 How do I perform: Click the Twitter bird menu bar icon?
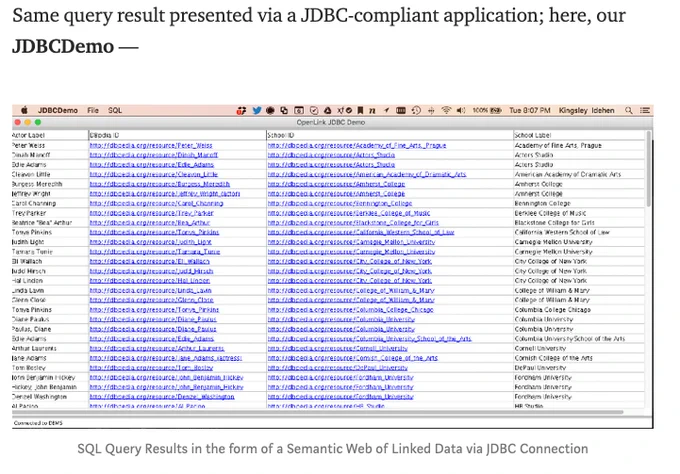pyautogui.click(x=257, y=111)
